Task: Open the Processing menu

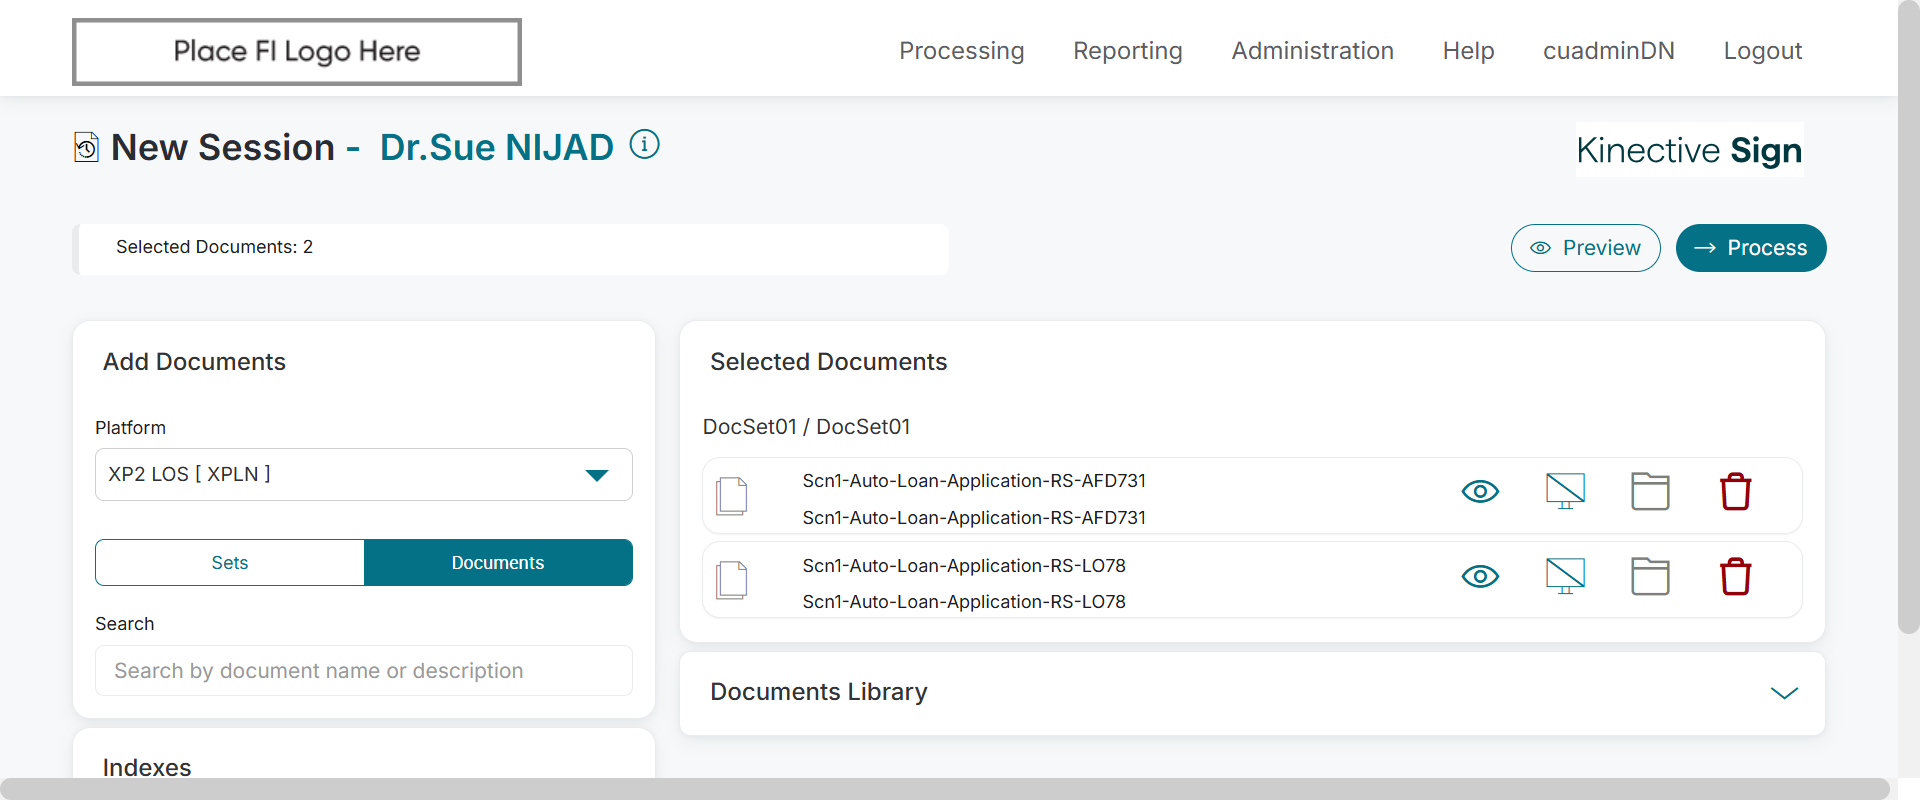Action: click(961, 51)
